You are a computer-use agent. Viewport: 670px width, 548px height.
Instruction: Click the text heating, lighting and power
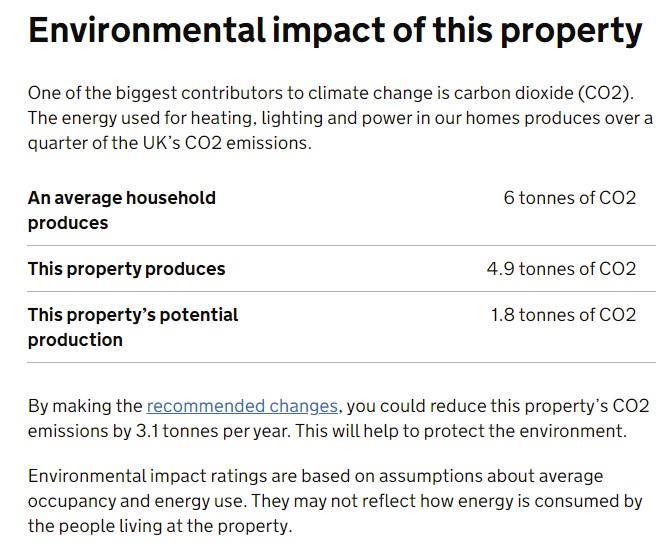(274, 118)
